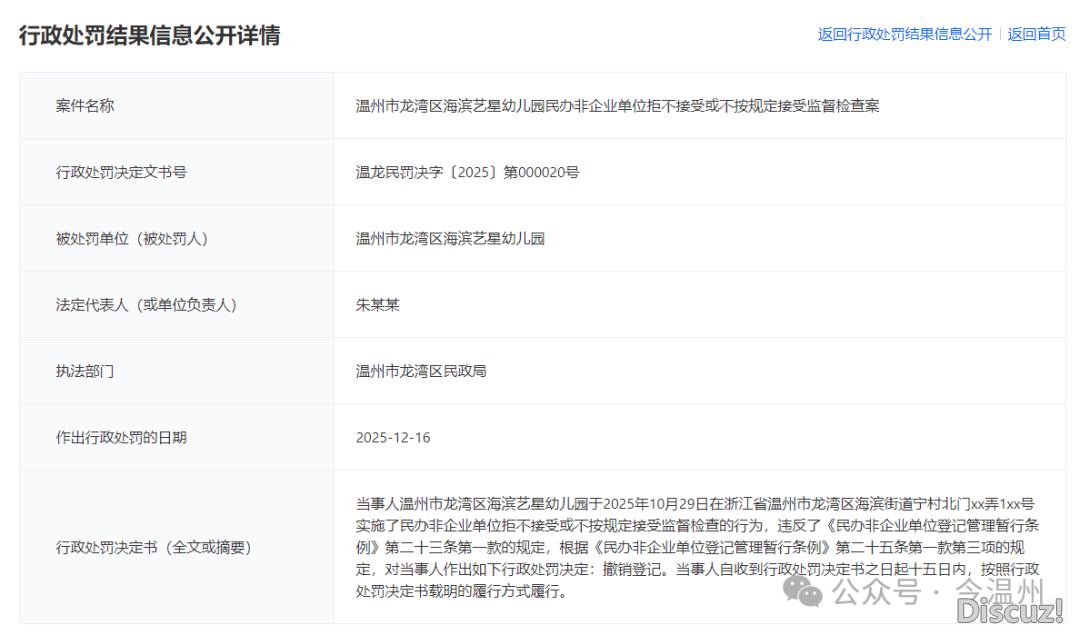1080x635 pixels.
Task: Click document number 温龙民罚决字〔2025〕第000020号
Action: (x=467, y=172)
